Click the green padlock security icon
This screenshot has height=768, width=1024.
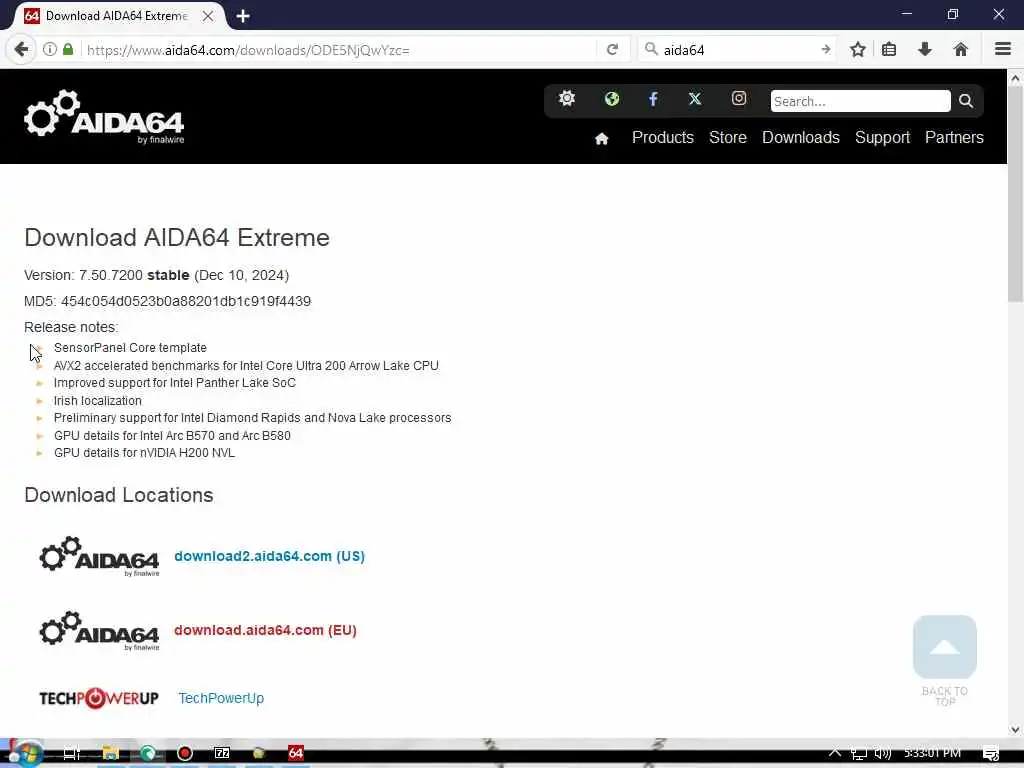click(x=68, y=50)
